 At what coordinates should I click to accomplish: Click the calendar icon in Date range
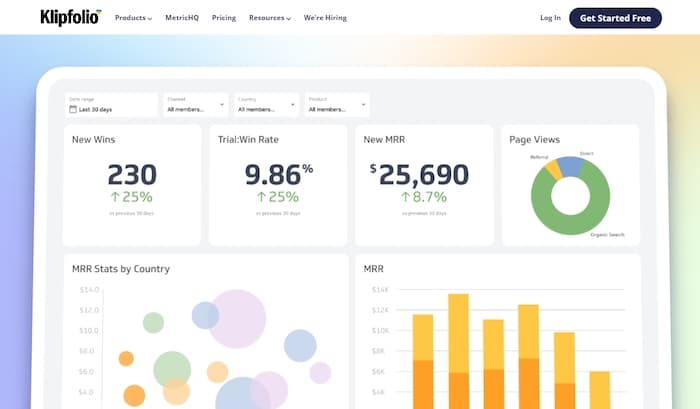[72, 109]
